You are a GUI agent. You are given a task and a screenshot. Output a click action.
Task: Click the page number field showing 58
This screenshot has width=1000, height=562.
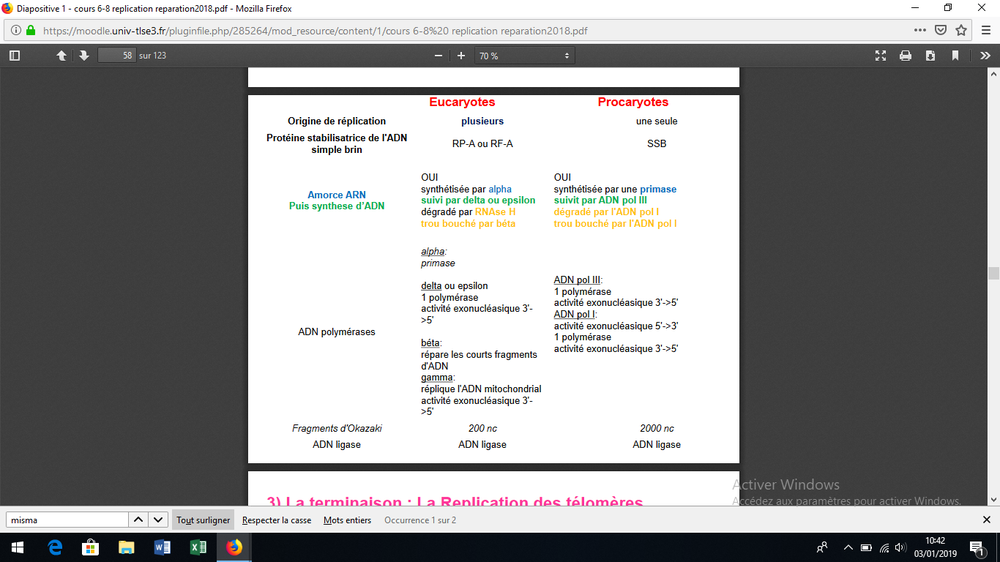point(117,55)
